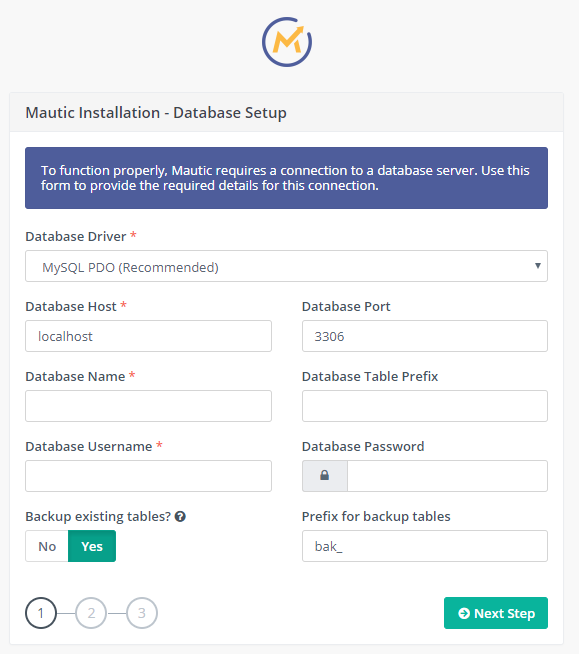Click the backup tables help question icon
The width and height of the screenshot is (579, 654).
click(x=180, y=517)
